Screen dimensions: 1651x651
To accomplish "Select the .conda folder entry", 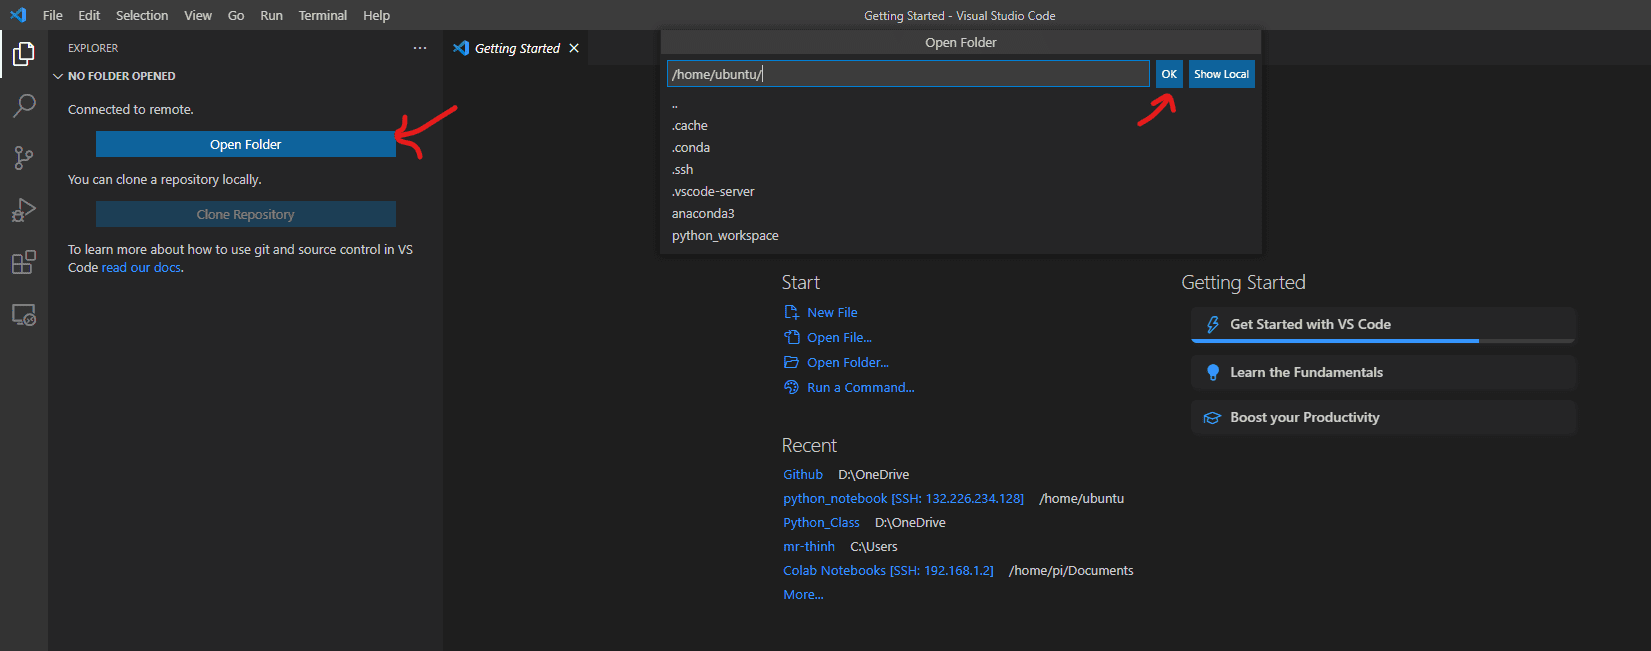I will tap(961, 148).
